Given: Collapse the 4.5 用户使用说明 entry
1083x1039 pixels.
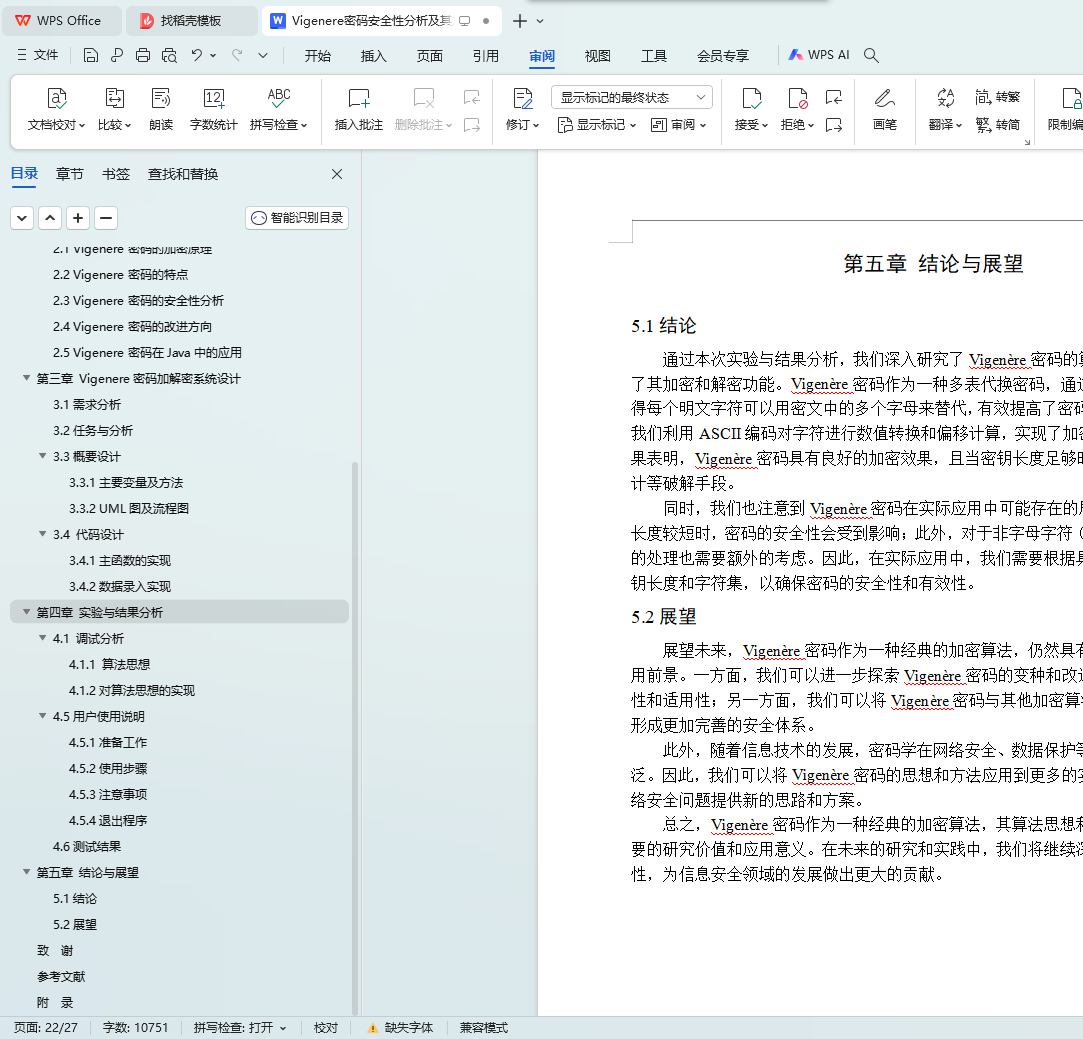Looking at the screenshot, I should pyautogui.click(x=42, y=716).
